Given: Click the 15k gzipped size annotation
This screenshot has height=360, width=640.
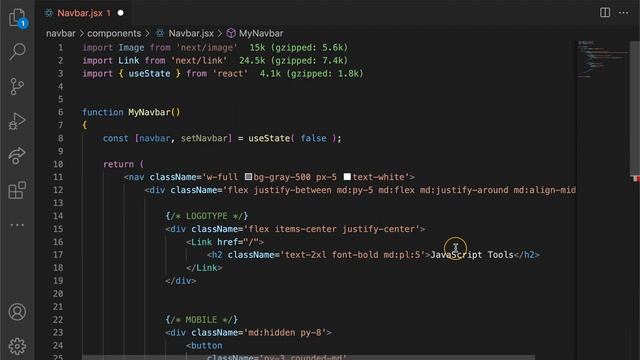Looking at the screenshot, I should (298, 48).
